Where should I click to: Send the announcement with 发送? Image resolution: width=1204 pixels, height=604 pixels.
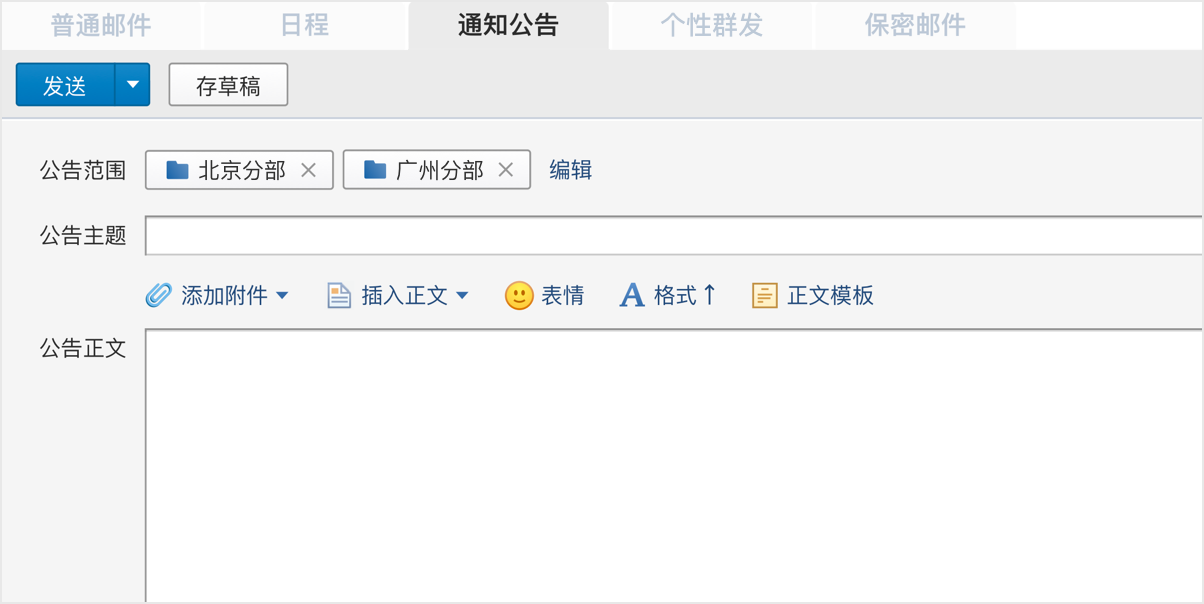click(65, 85)
